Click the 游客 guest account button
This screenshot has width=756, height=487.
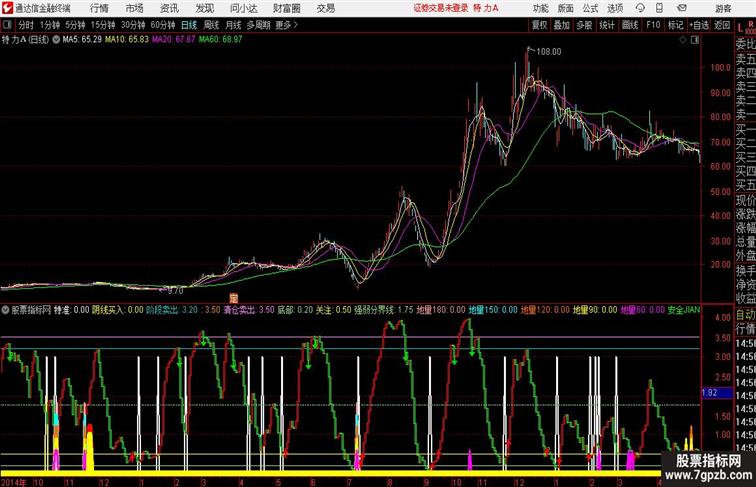723,8
